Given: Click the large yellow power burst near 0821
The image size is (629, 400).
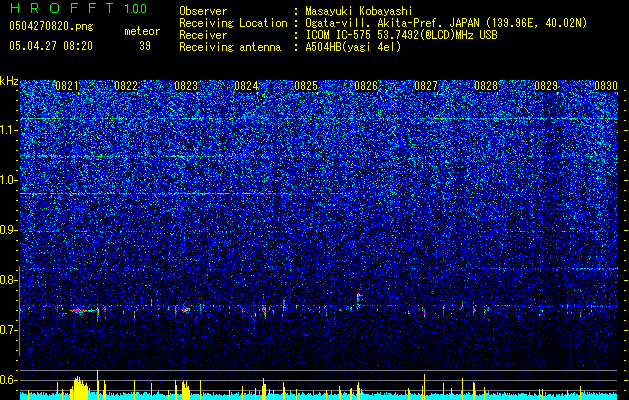Looking at the screenshot, I should coord(80,386).
